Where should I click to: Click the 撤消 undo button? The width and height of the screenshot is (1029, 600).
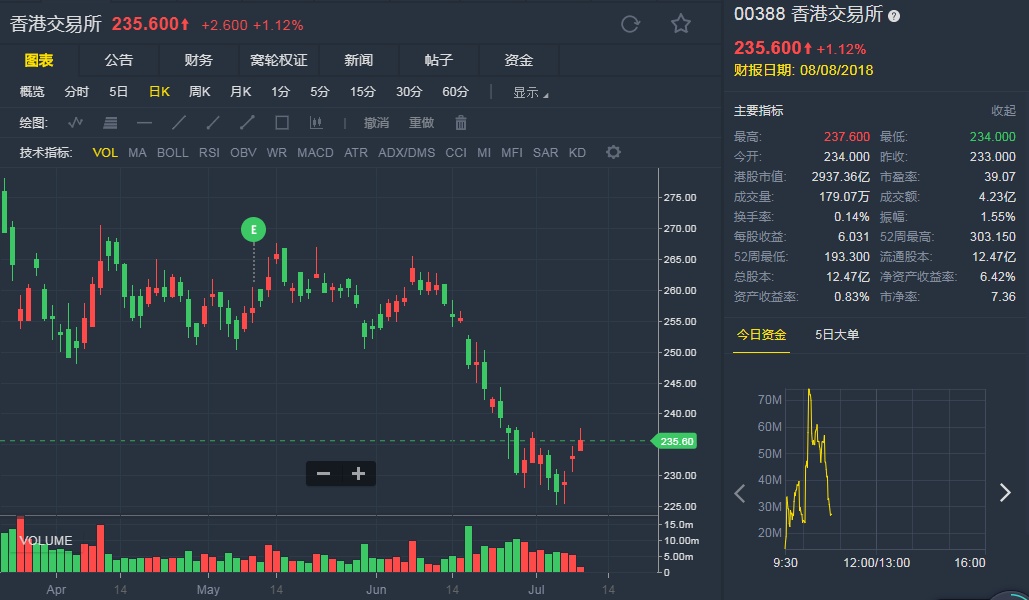[x=376, y=123]
